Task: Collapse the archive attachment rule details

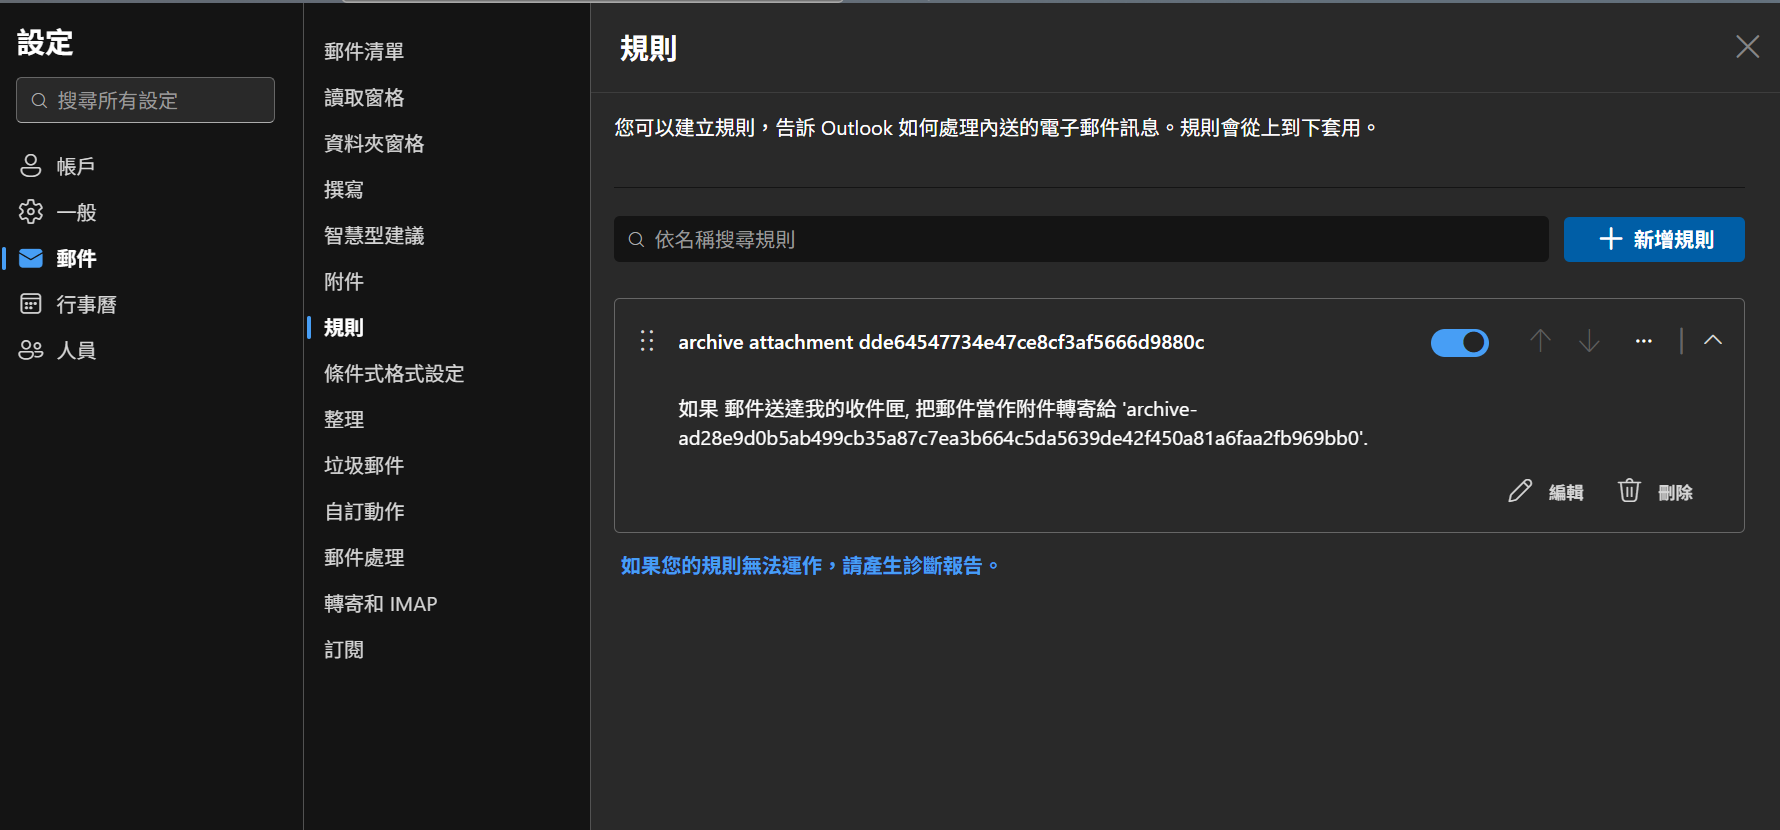Action: (1713, 340)
